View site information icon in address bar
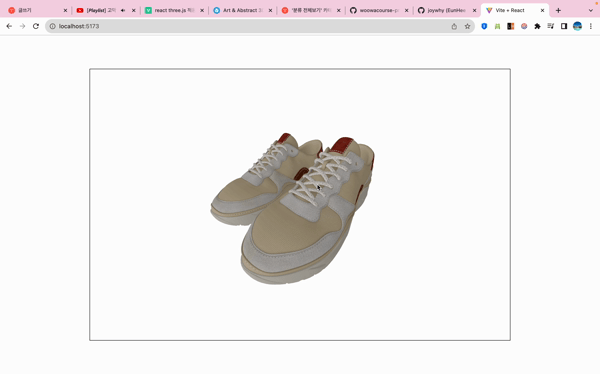Image resolution: width=600 pixels, height=374 pixels. pyautogui.click(x=52, y=26)
